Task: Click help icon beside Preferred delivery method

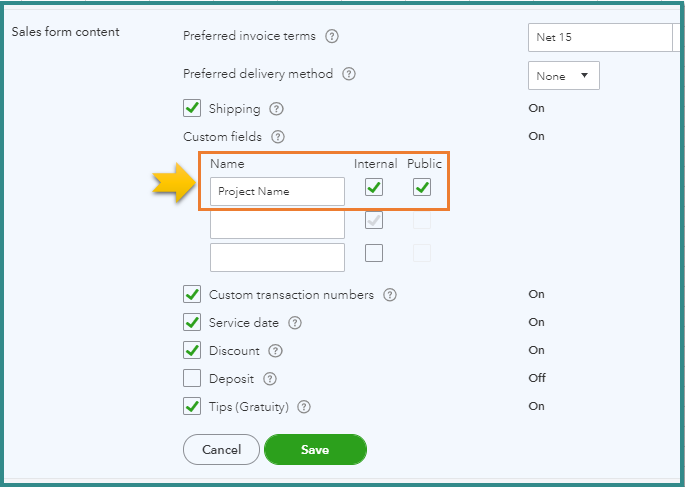Action: point(350,75)
